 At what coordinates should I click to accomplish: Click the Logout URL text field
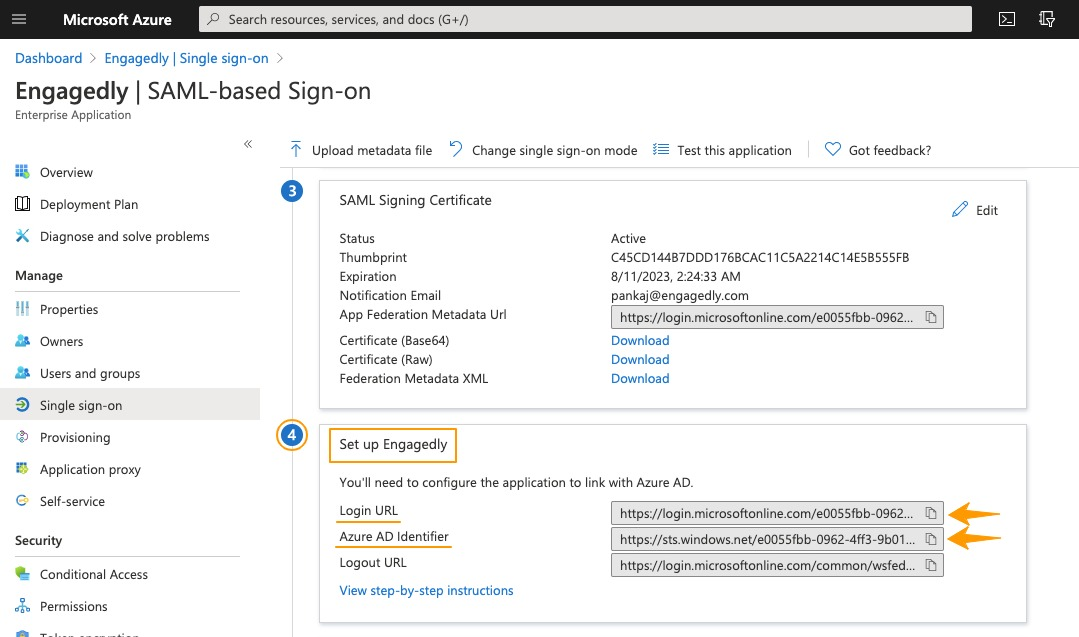point(777,565)
